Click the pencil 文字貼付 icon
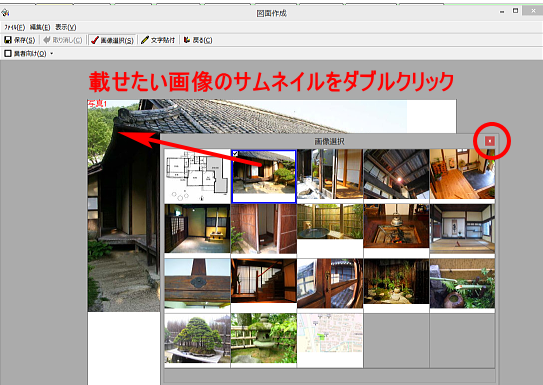This screenshot has height=385, width=543. coord(145,40)
